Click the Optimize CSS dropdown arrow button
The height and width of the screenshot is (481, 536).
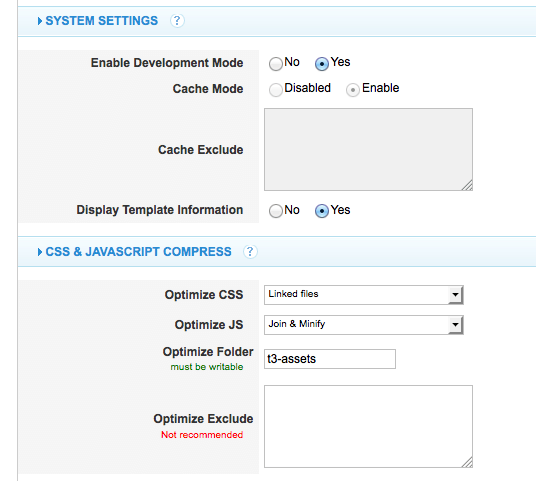[455, 295]
